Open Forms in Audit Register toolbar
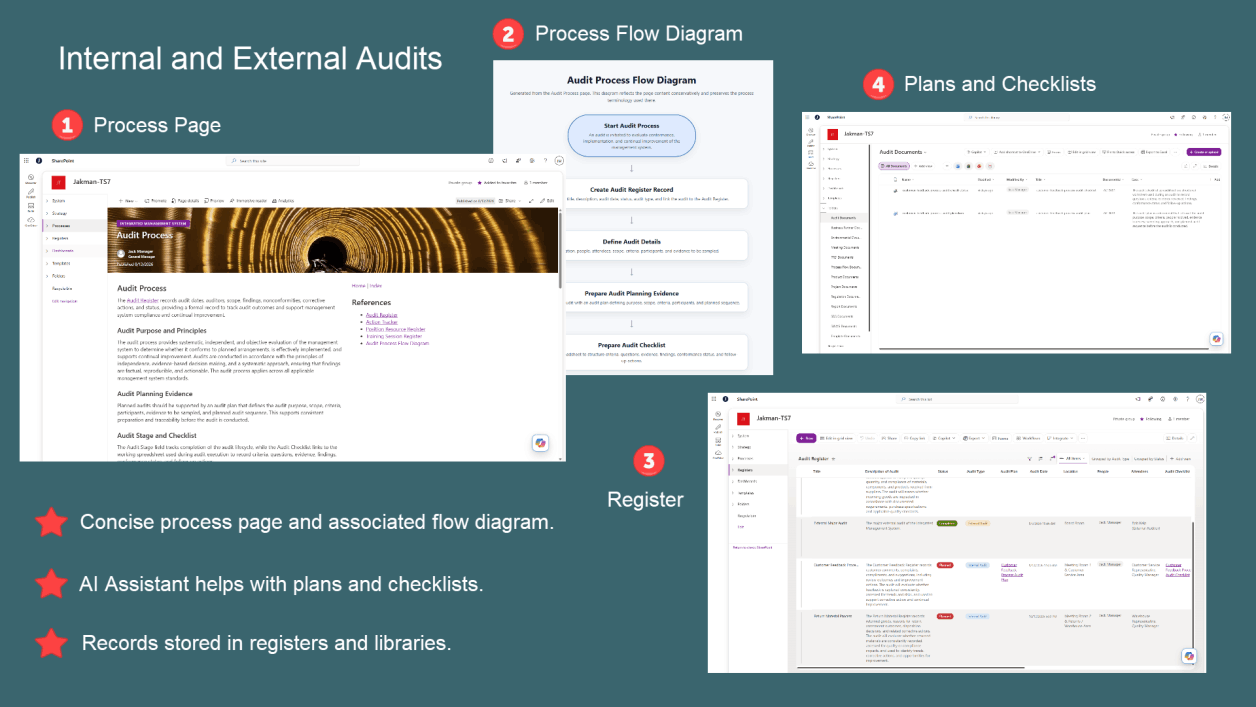1256x707 pixels. pyautogui.click(x=1001, y=438)
